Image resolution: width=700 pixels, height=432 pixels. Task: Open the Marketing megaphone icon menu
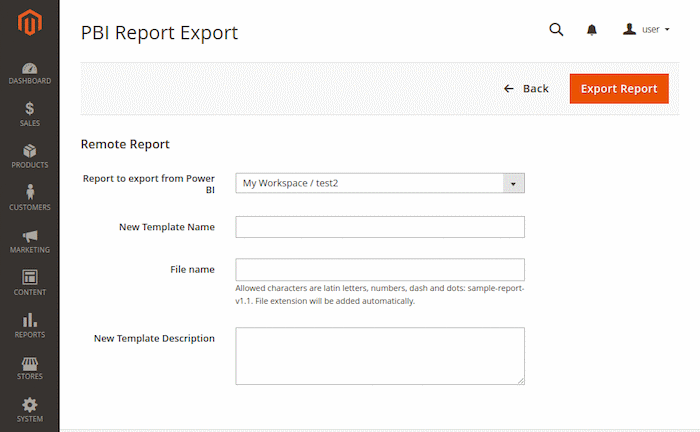click(x=29, y=241)
